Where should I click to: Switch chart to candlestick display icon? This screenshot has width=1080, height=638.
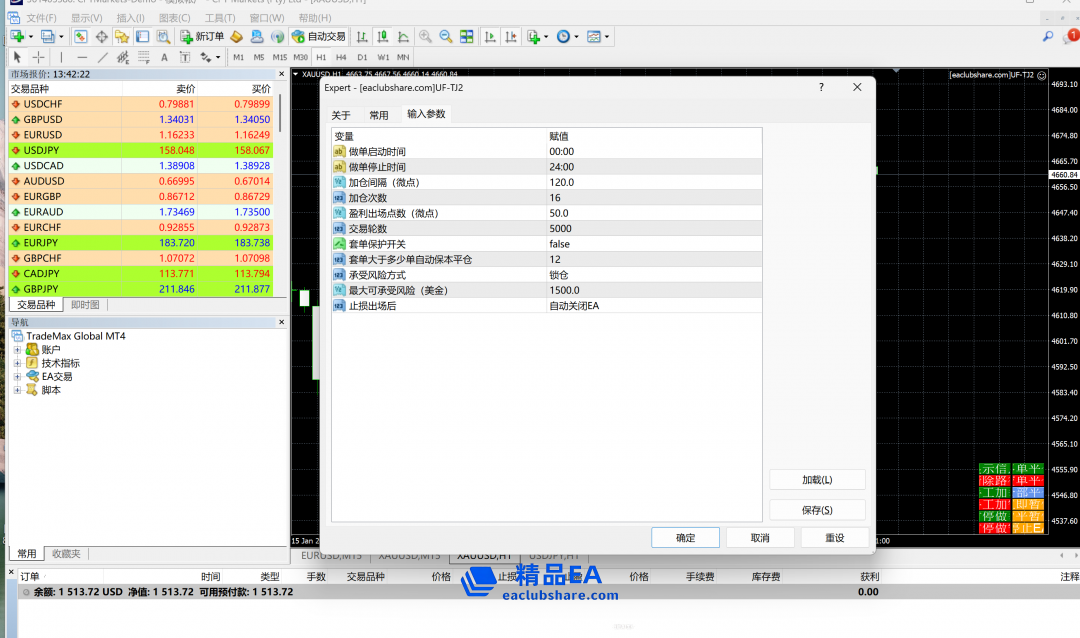381,37
